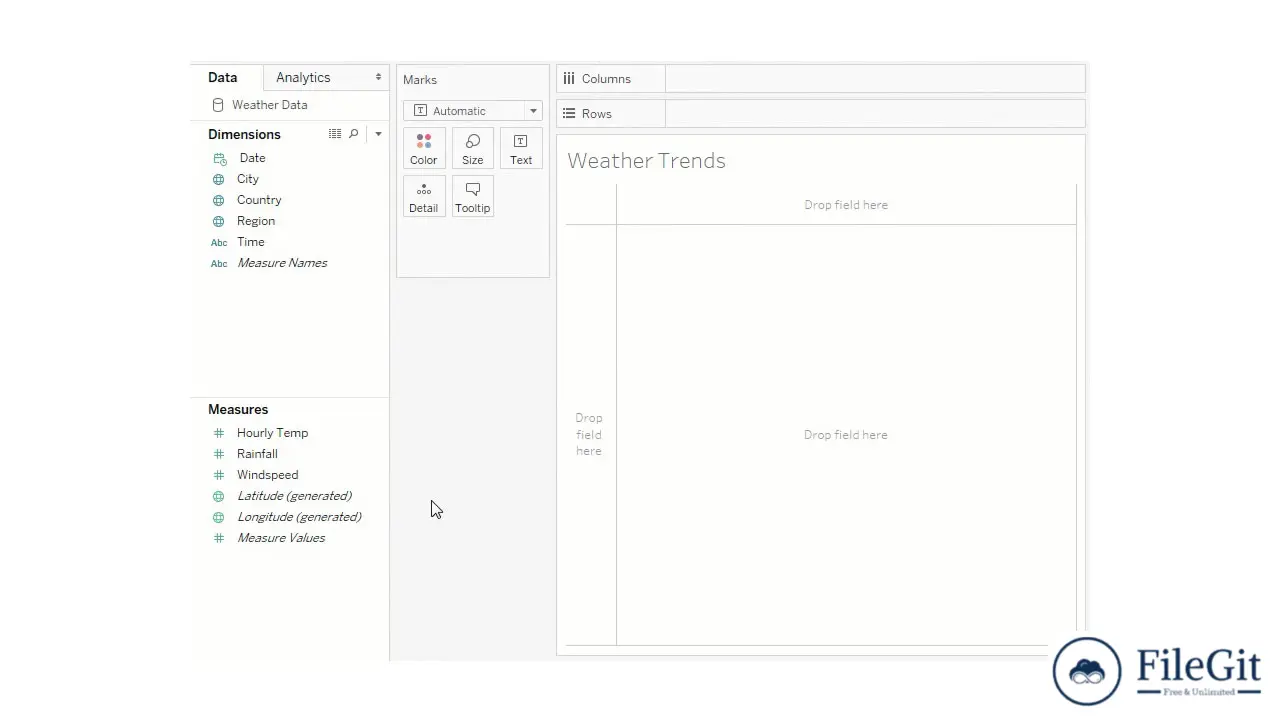1280x720 pixels.
Task: Click the top column Drop field here zone
Action: click(846, 205)
